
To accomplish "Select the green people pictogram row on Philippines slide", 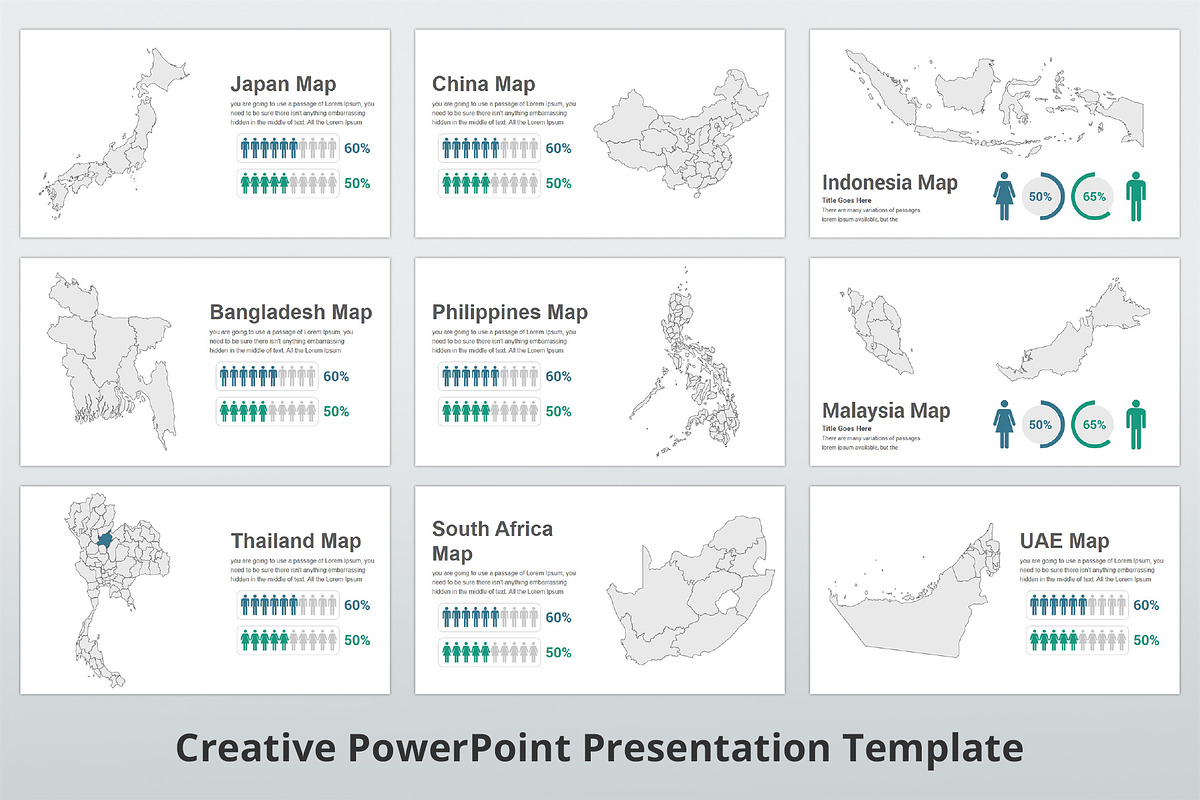I will 490,412.
